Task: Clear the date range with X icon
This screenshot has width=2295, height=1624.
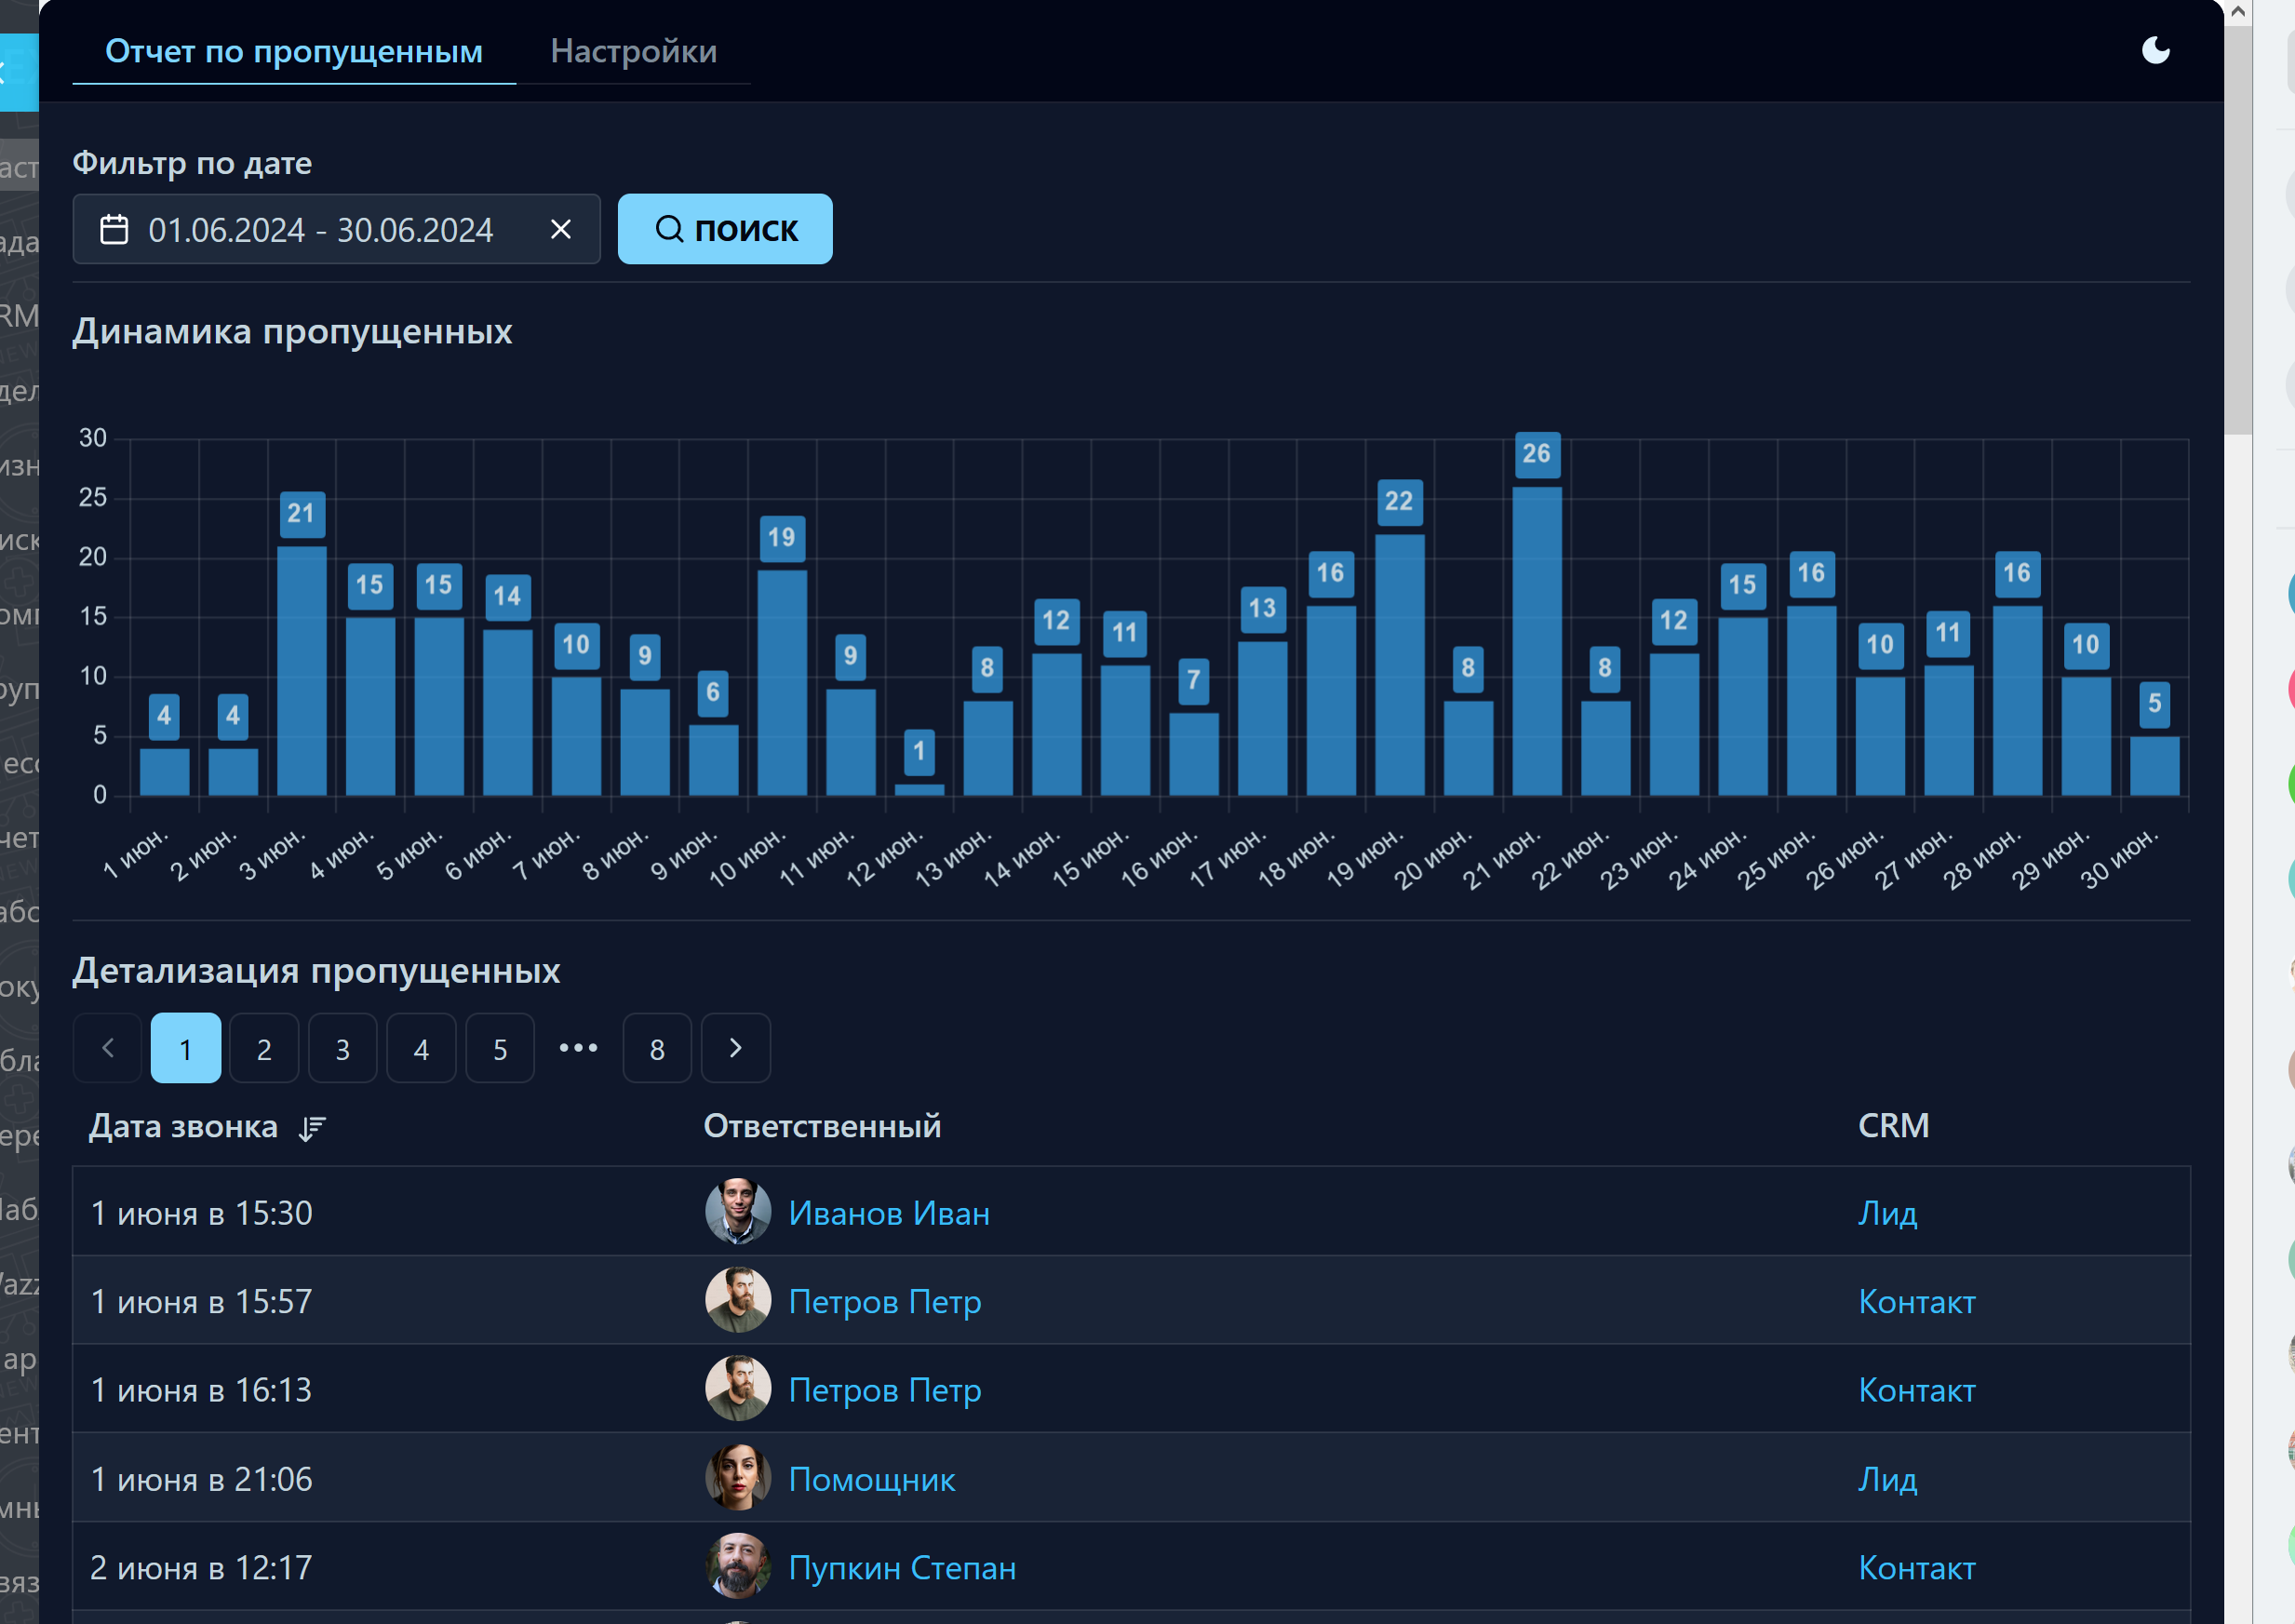Action: coord(561,230)
